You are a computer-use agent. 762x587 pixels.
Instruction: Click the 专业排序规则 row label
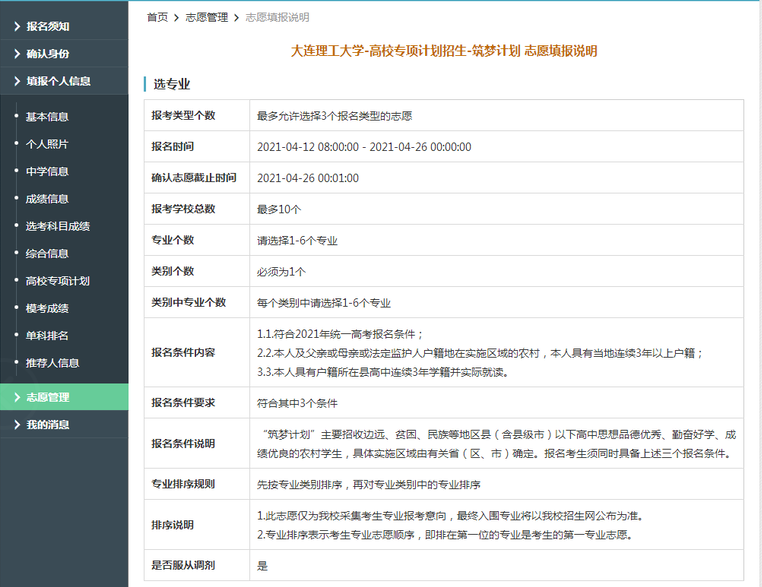click(x=183, y=483)
